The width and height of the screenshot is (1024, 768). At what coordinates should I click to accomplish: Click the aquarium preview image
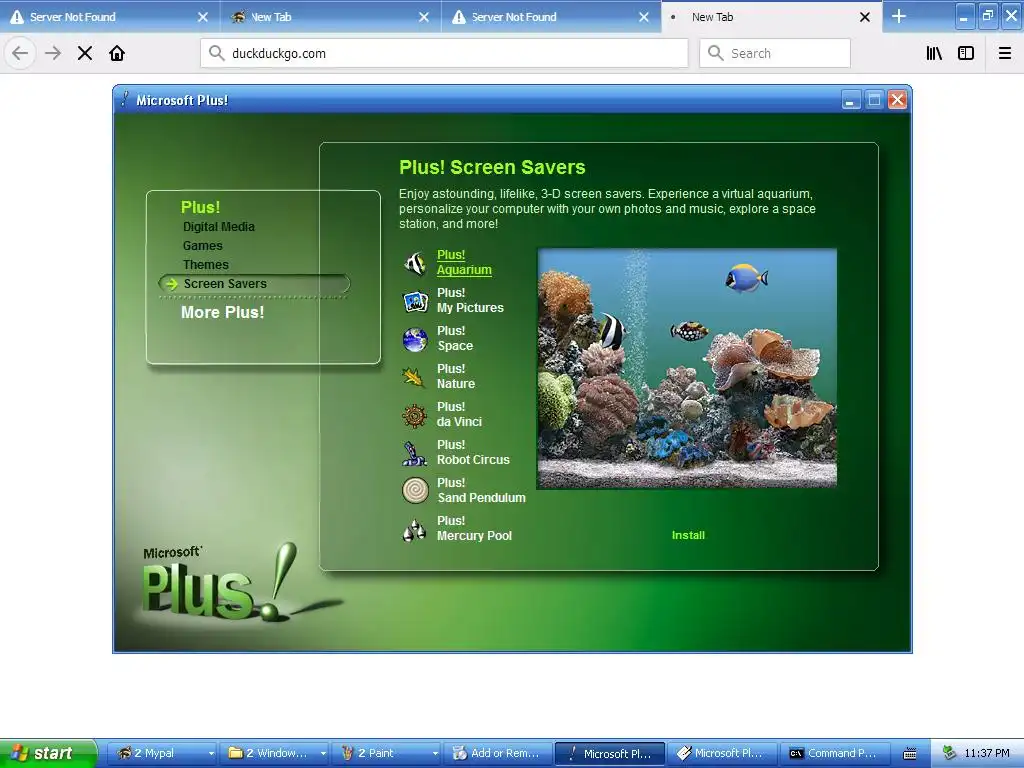click(x=686, y=368)
